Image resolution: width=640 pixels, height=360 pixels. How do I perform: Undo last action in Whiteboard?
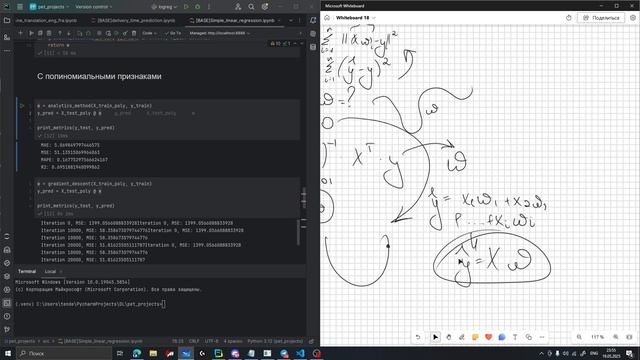(x=418, y=337)
